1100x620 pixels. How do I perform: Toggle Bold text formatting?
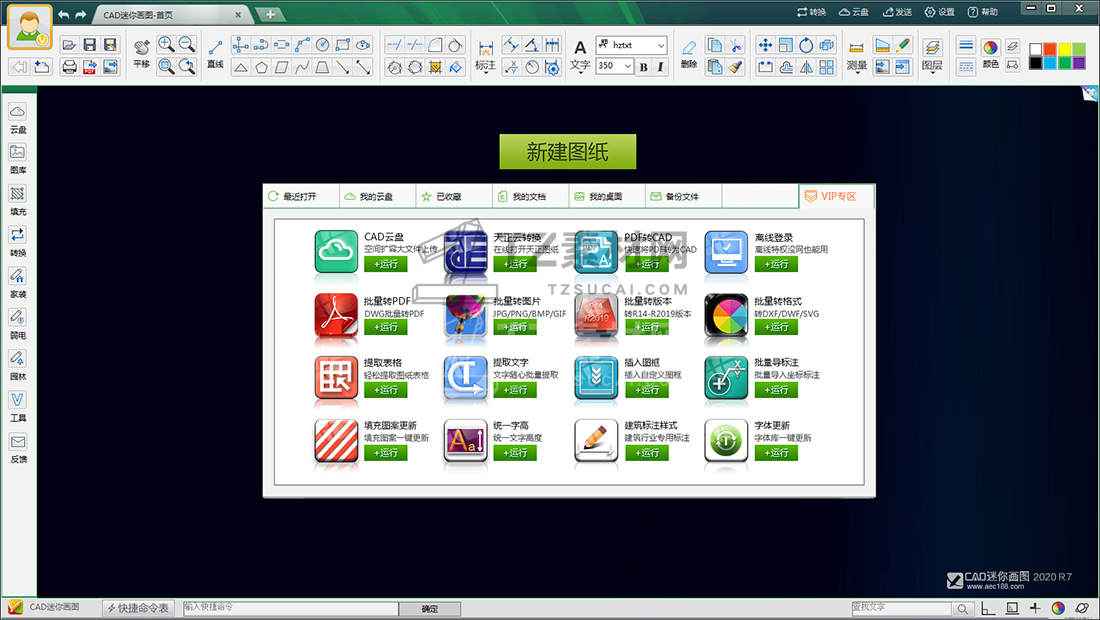point(643,67)
